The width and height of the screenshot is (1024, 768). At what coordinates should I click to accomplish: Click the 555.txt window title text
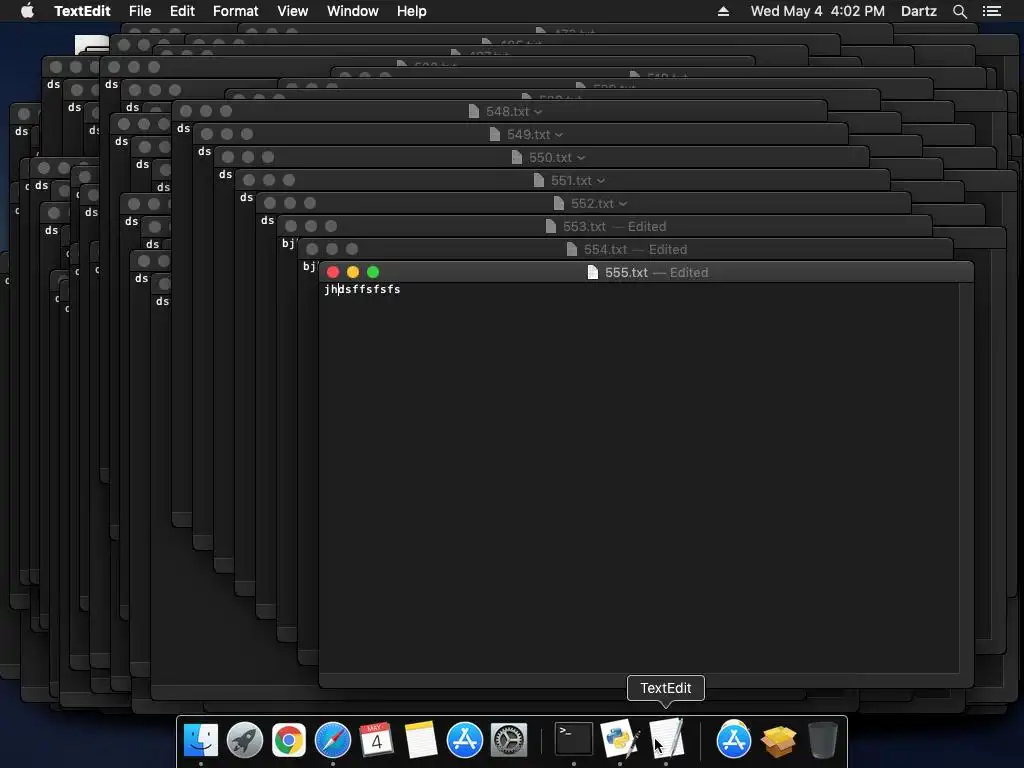[x=626, y=272]
